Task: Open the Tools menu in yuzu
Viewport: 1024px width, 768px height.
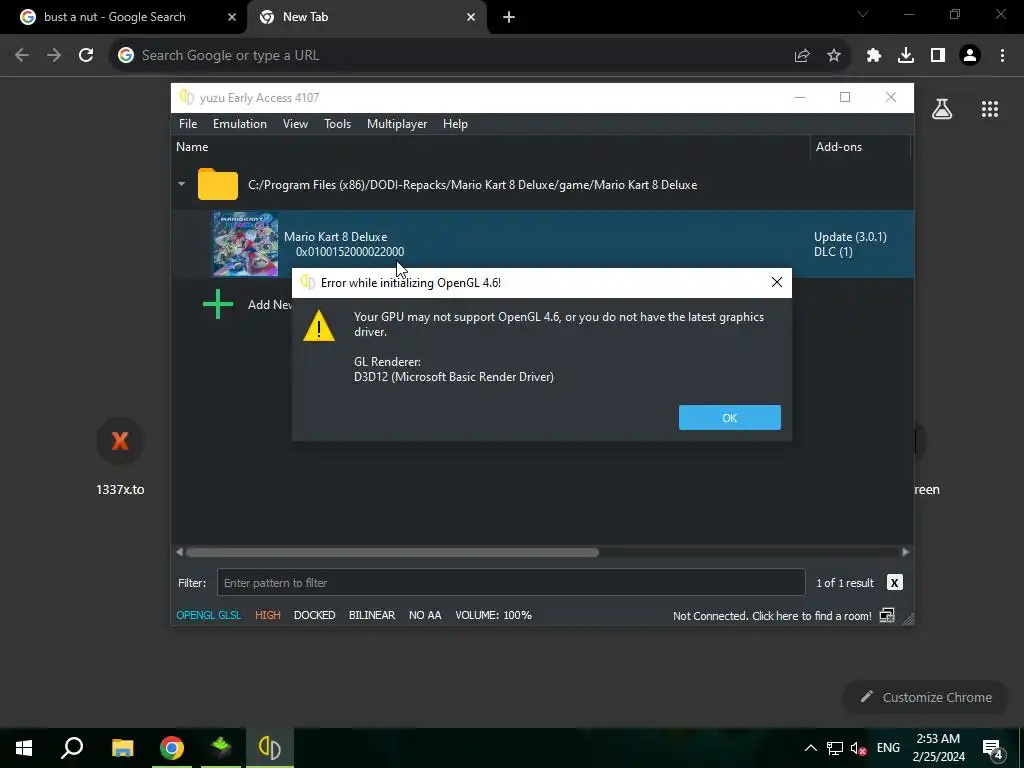Action: pos(337,124)
